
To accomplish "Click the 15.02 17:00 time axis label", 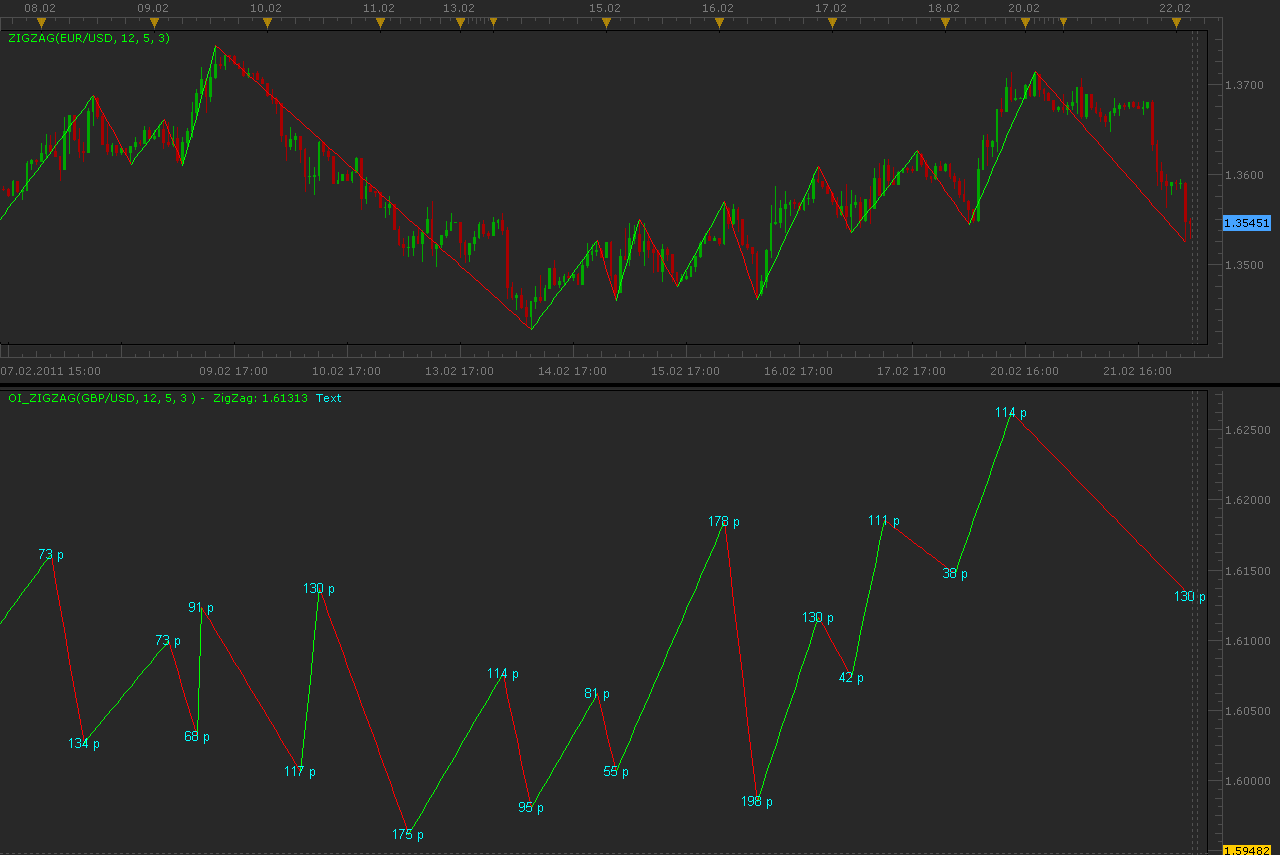I will (686, 370).
